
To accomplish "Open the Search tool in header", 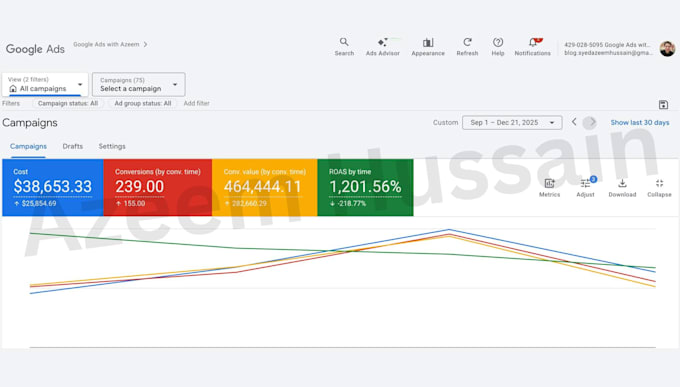I will click(x=344, y=46).
